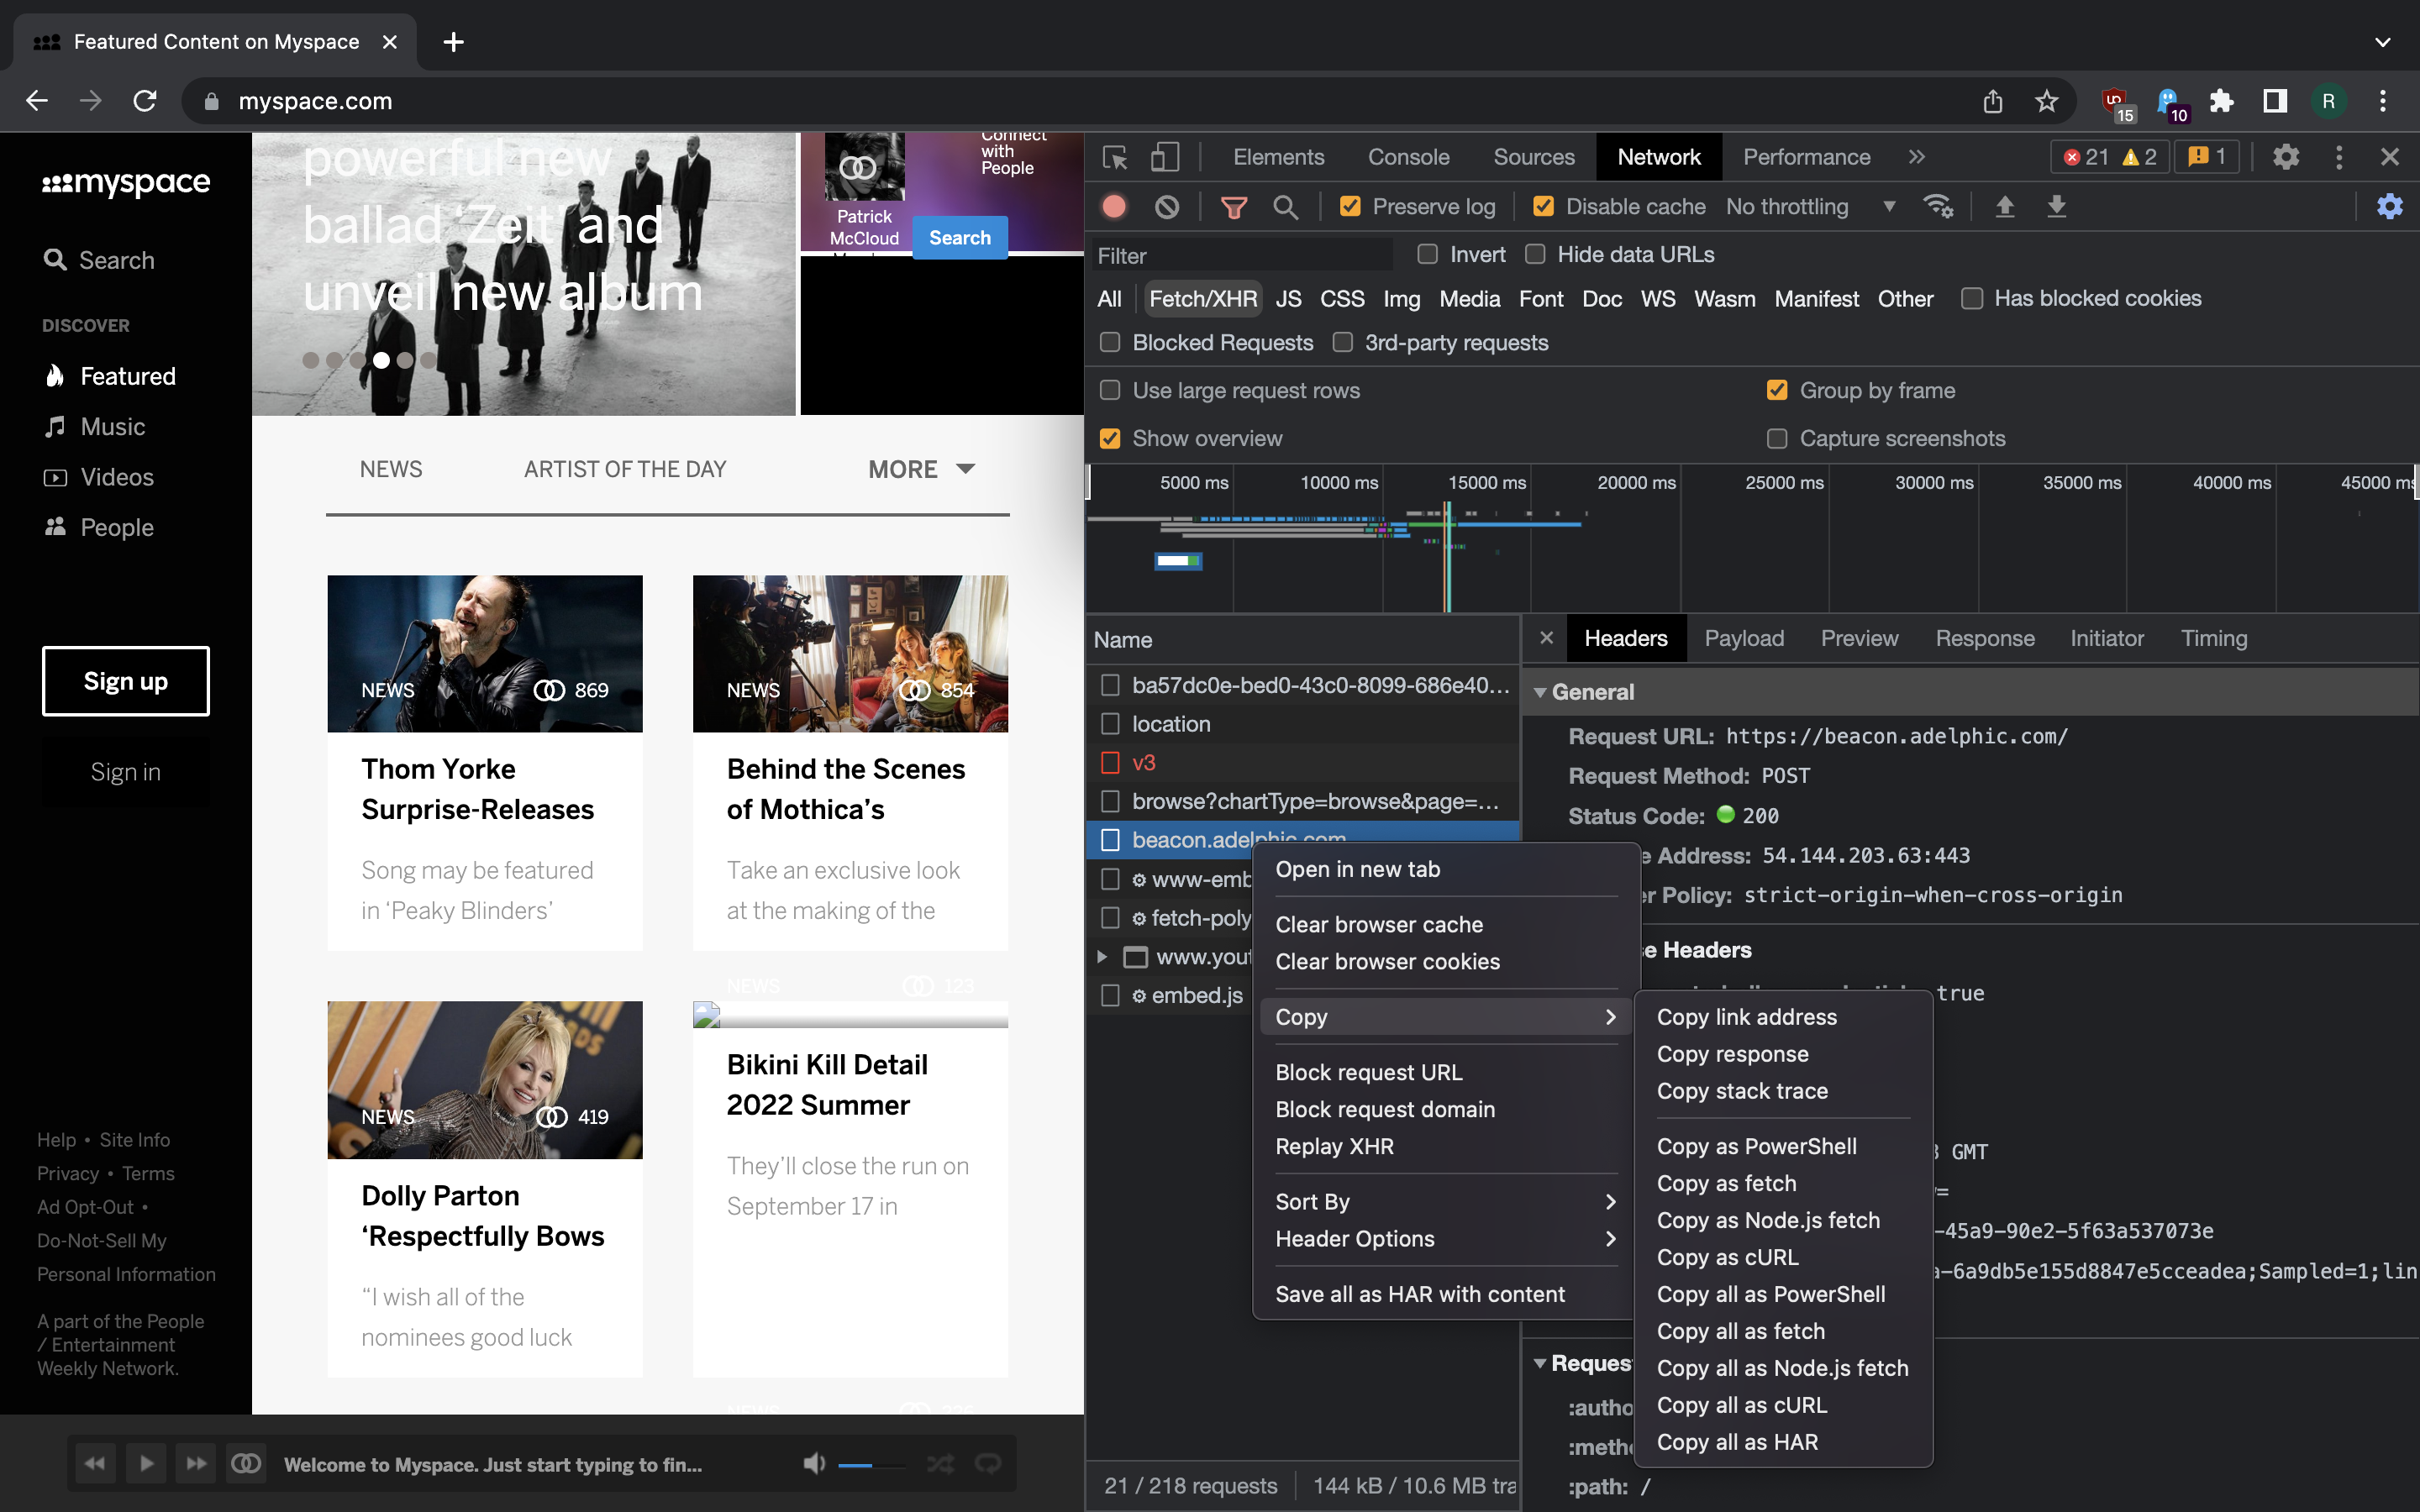
Task: Open the blue Network settings gear
Action: 2389,207
